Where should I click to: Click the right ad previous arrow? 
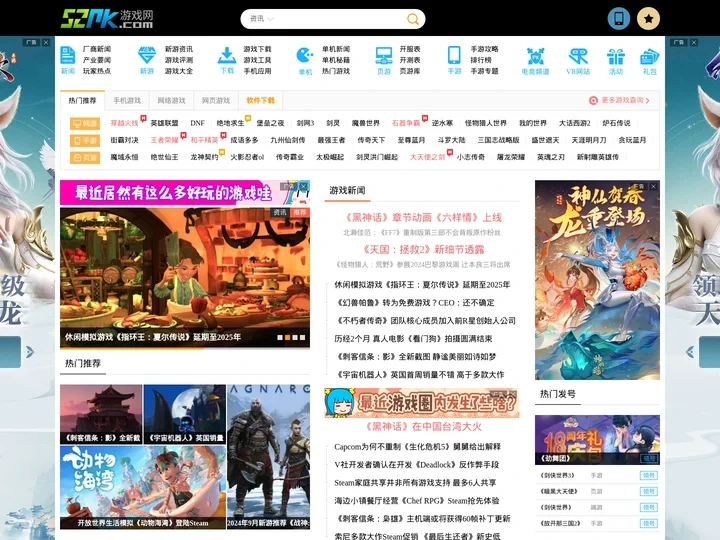(x=690, y=352)
